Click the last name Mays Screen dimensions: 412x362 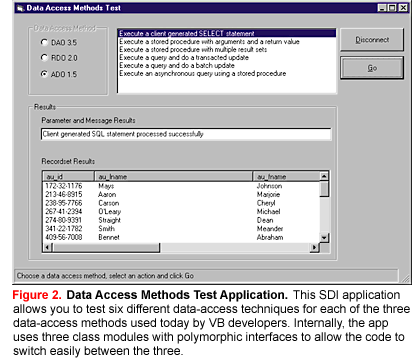(106, 186)
